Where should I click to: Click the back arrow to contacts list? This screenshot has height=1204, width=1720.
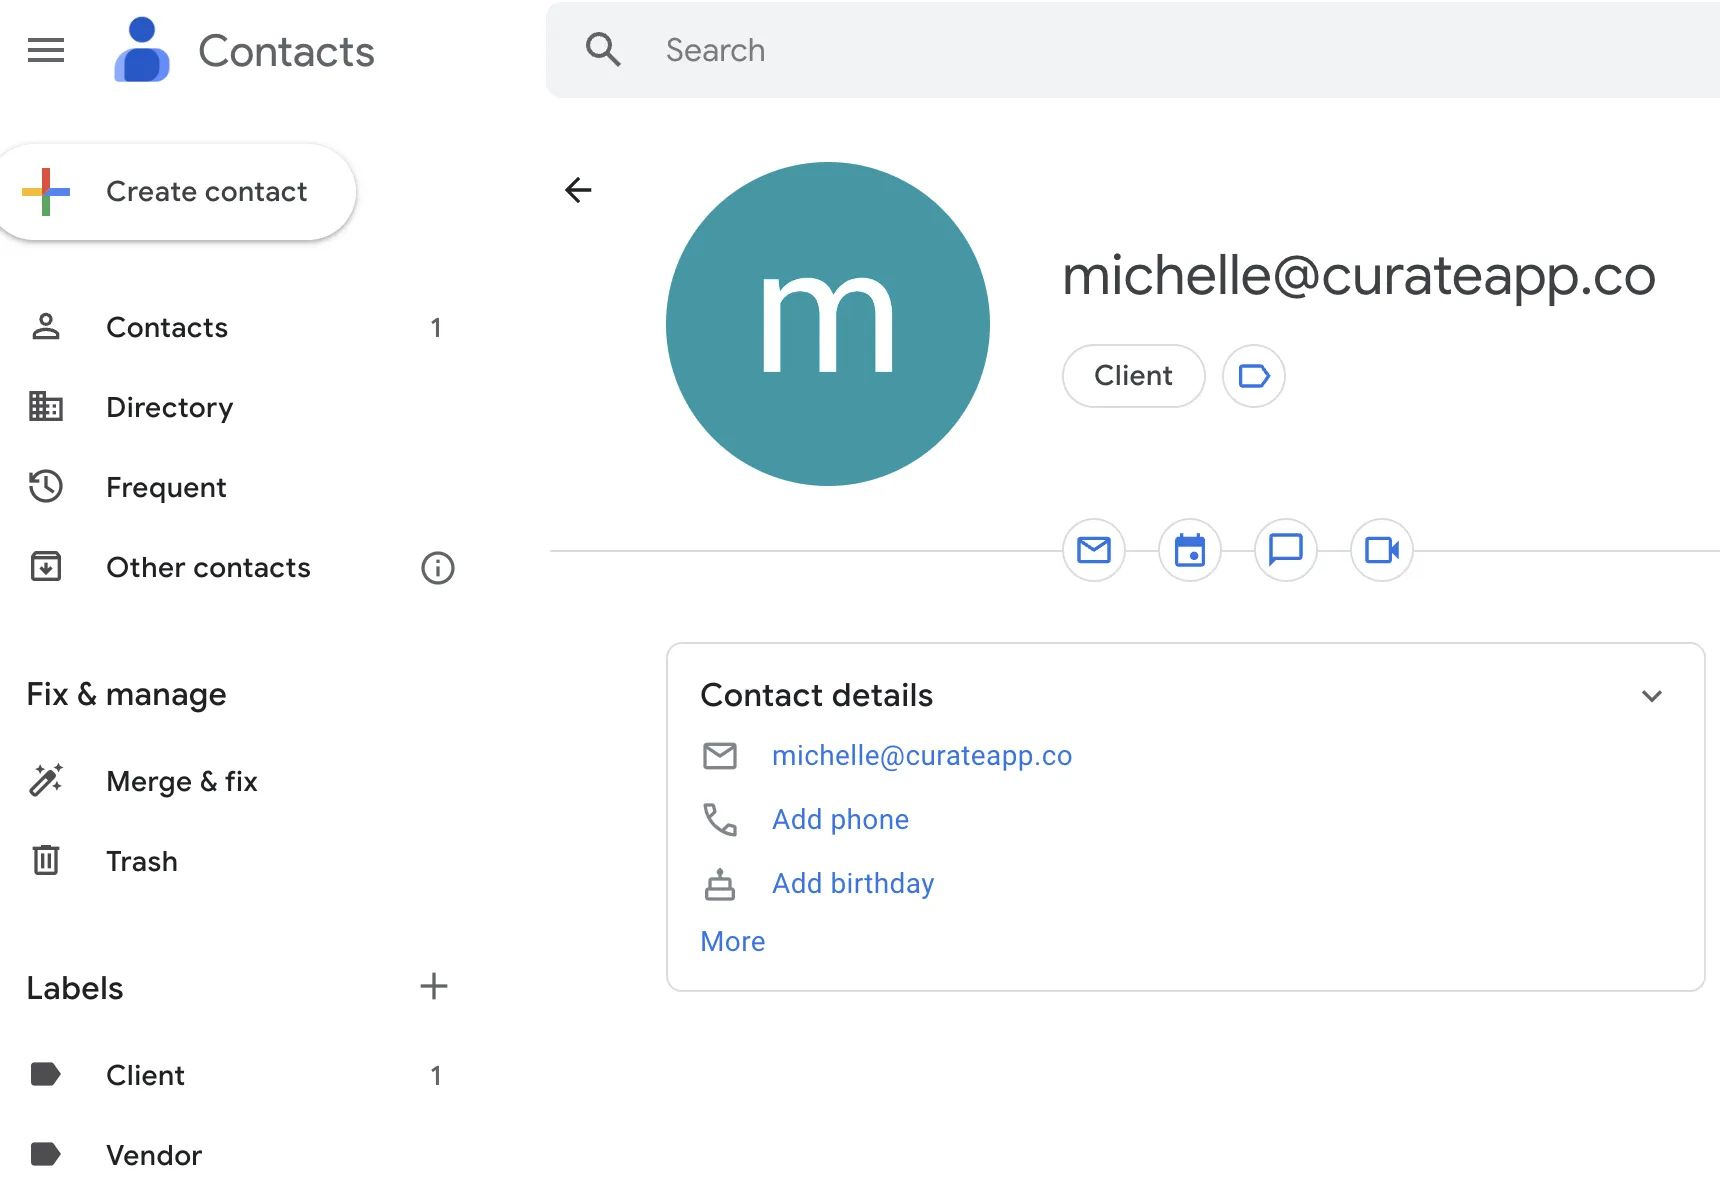coord(578,190)
